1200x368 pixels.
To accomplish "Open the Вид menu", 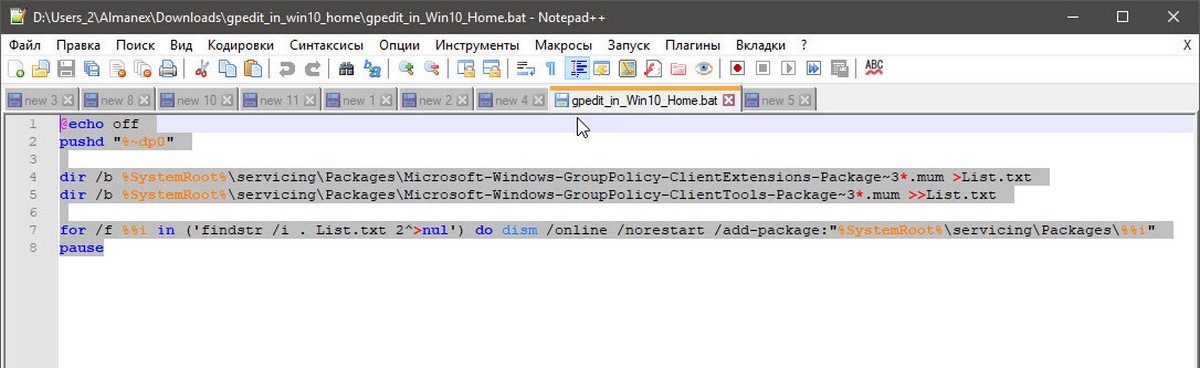I will 181,45.
